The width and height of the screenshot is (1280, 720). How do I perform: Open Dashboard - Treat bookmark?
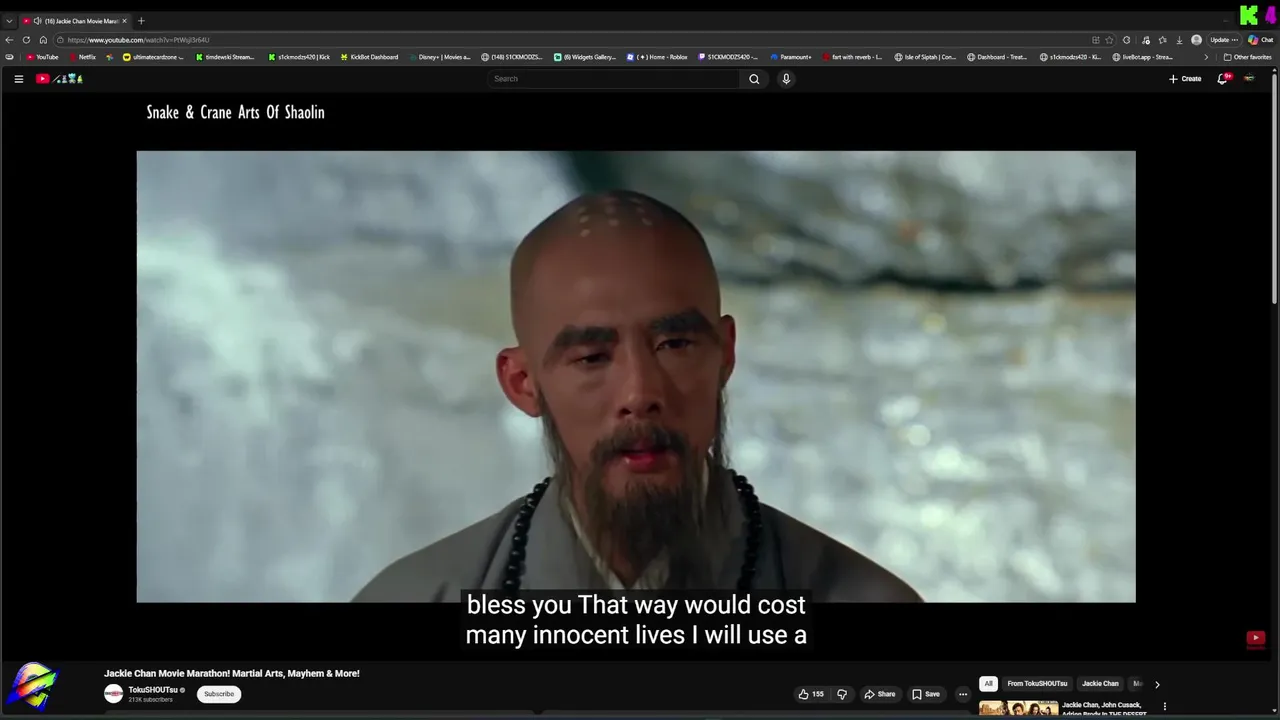point(997,57)
